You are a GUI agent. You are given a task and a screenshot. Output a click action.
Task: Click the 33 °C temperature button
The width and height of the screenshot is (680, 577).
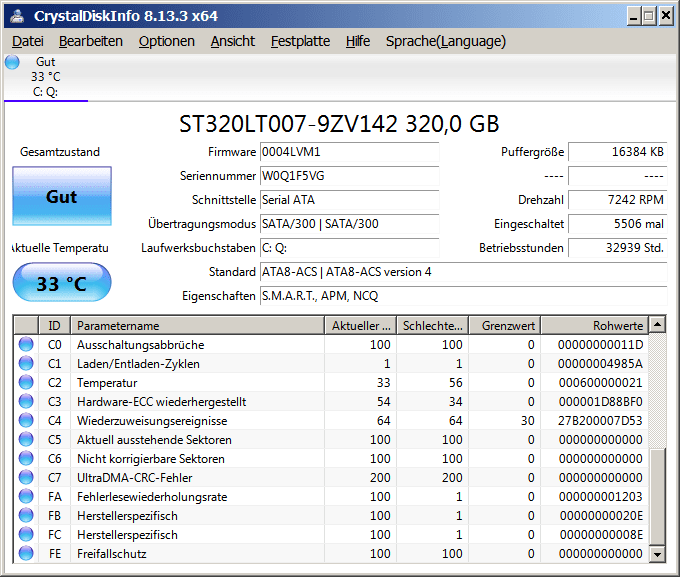pyautogui.click(x=62, y=282)
